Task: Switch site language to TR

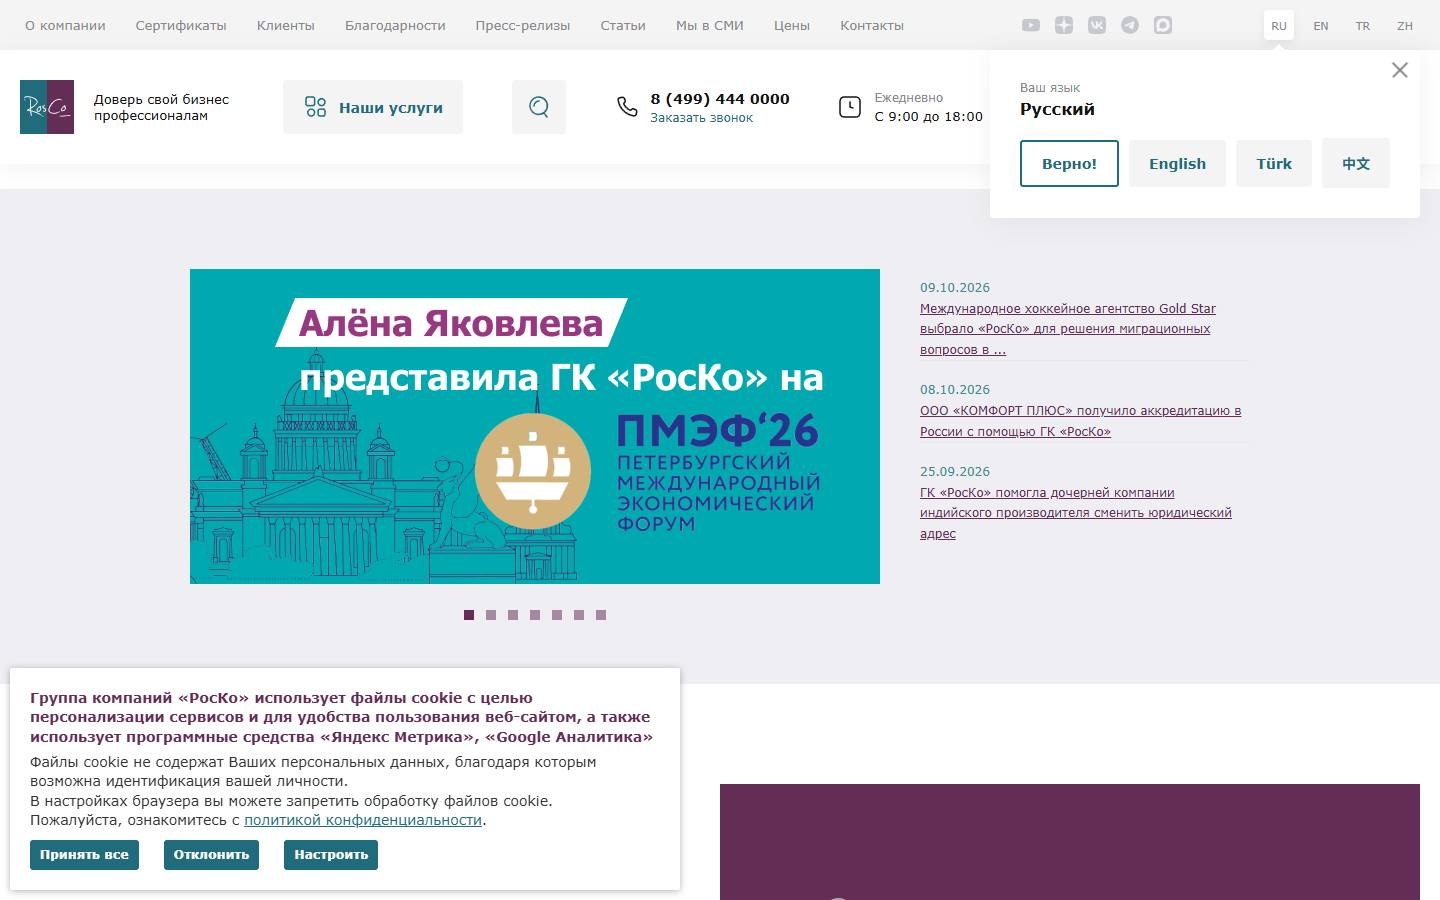Action: [x=1363, y=26]
